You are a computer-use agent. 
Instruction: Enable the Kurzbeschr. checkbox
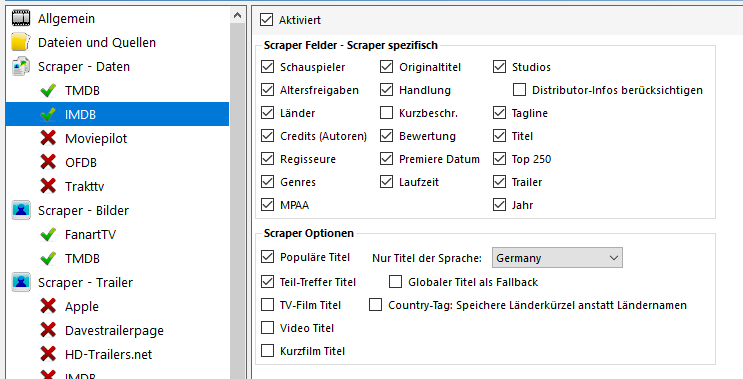[387, 113]
